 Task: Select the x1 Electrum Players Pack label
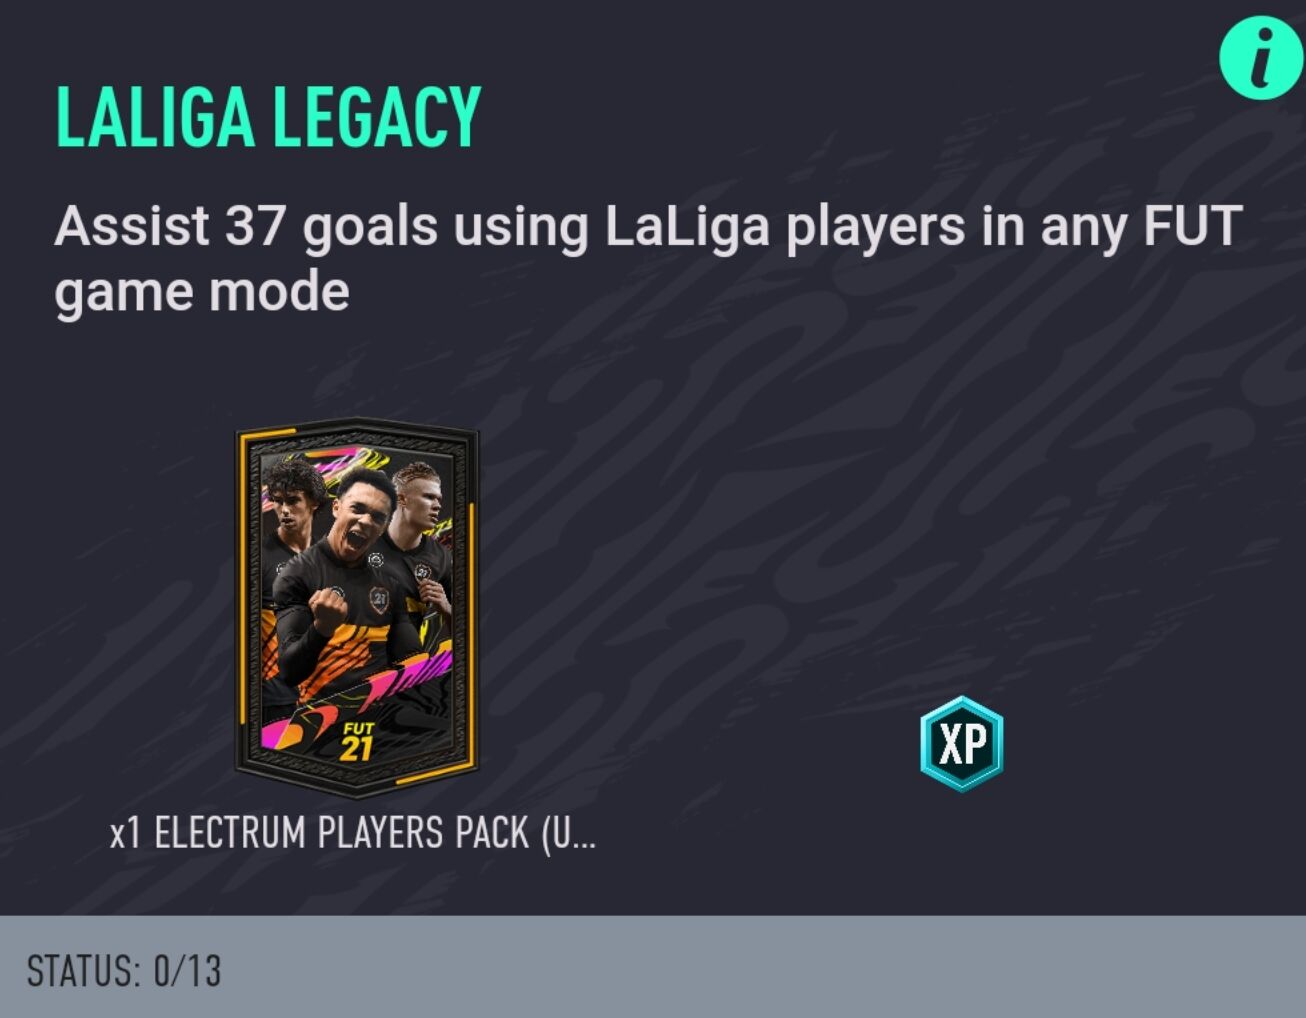(352, 832)
